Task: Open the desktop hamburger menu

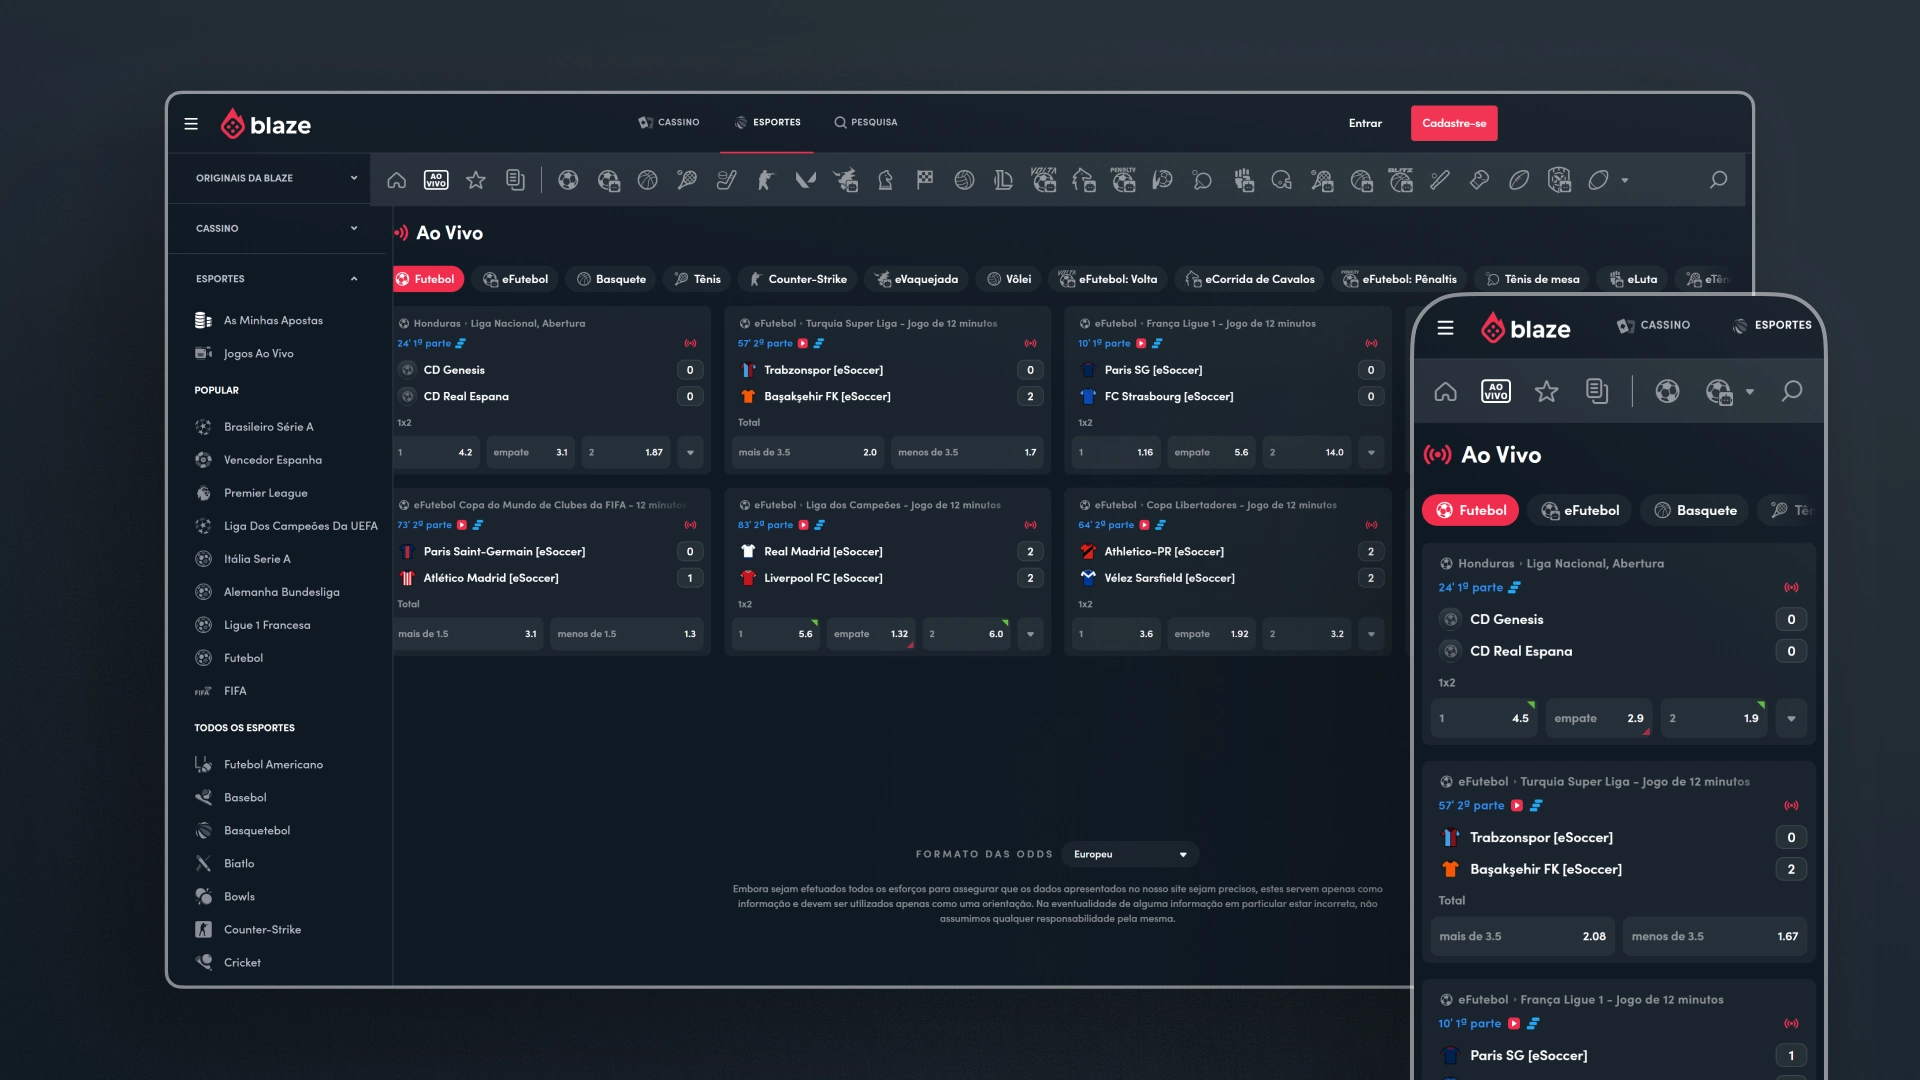Action: [191, 124]
